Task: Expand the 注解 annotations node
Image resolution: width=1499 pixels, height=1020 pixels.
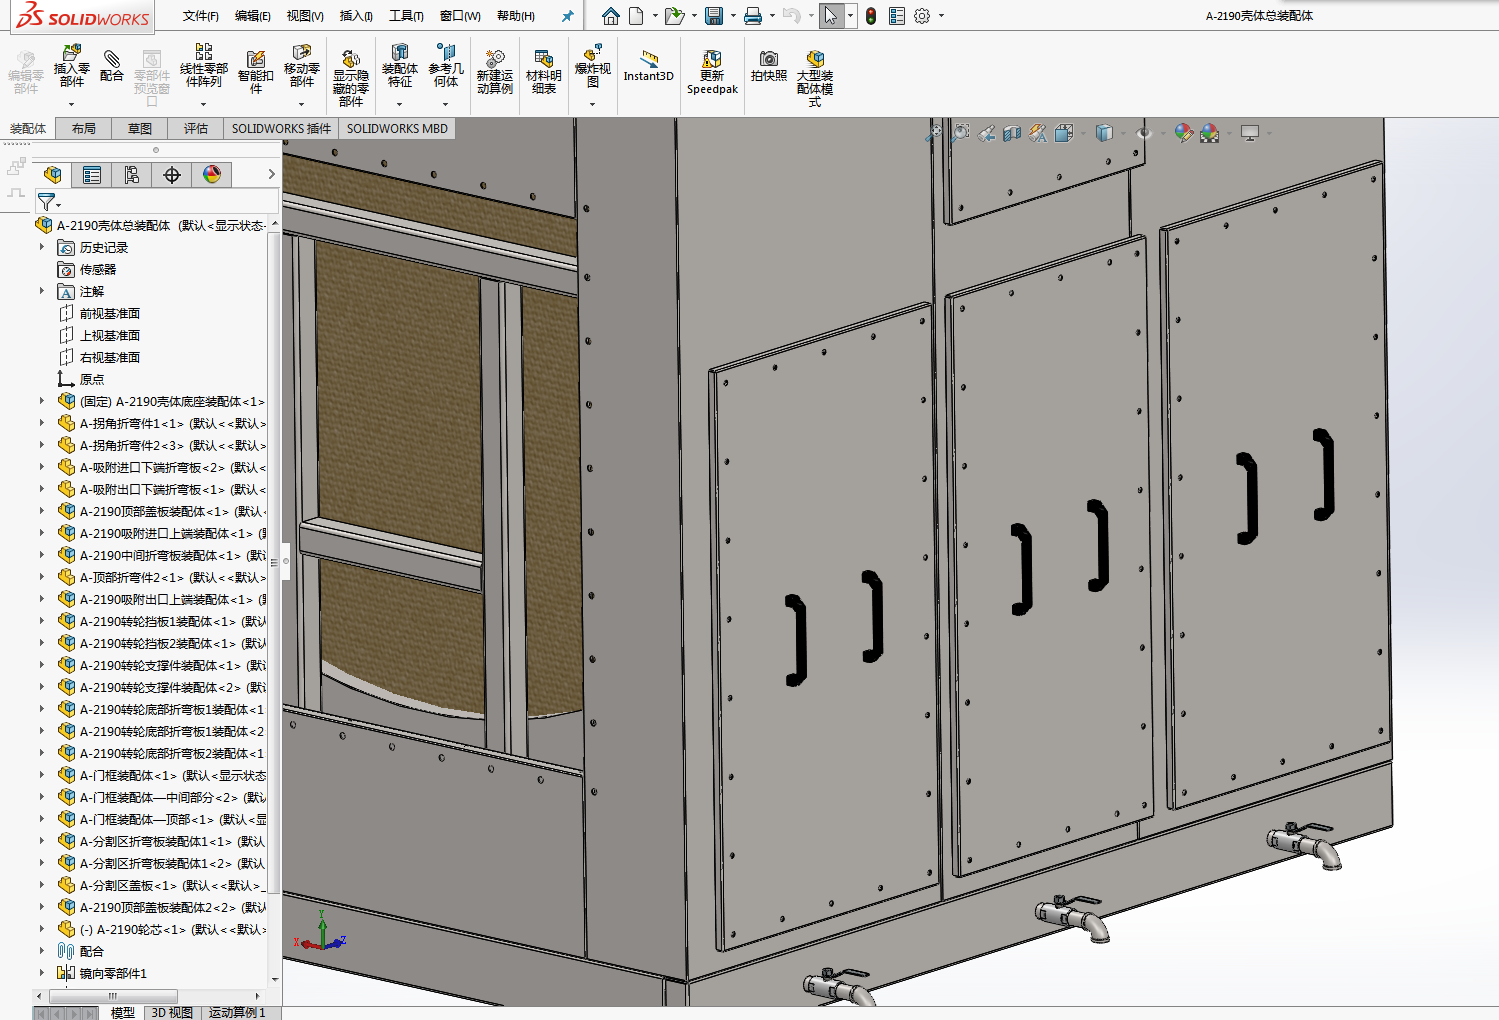Action: coord(42,291)
